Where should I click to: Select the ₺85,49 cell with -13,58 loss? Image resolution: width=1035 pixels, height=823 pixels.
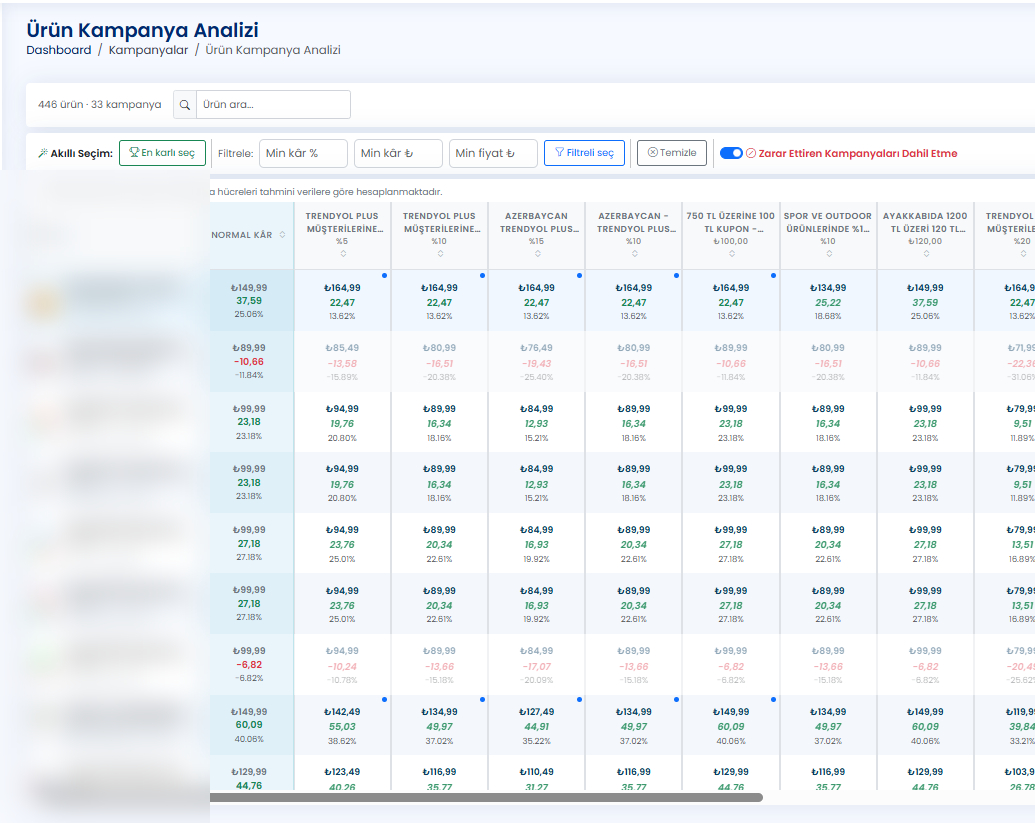343,362
